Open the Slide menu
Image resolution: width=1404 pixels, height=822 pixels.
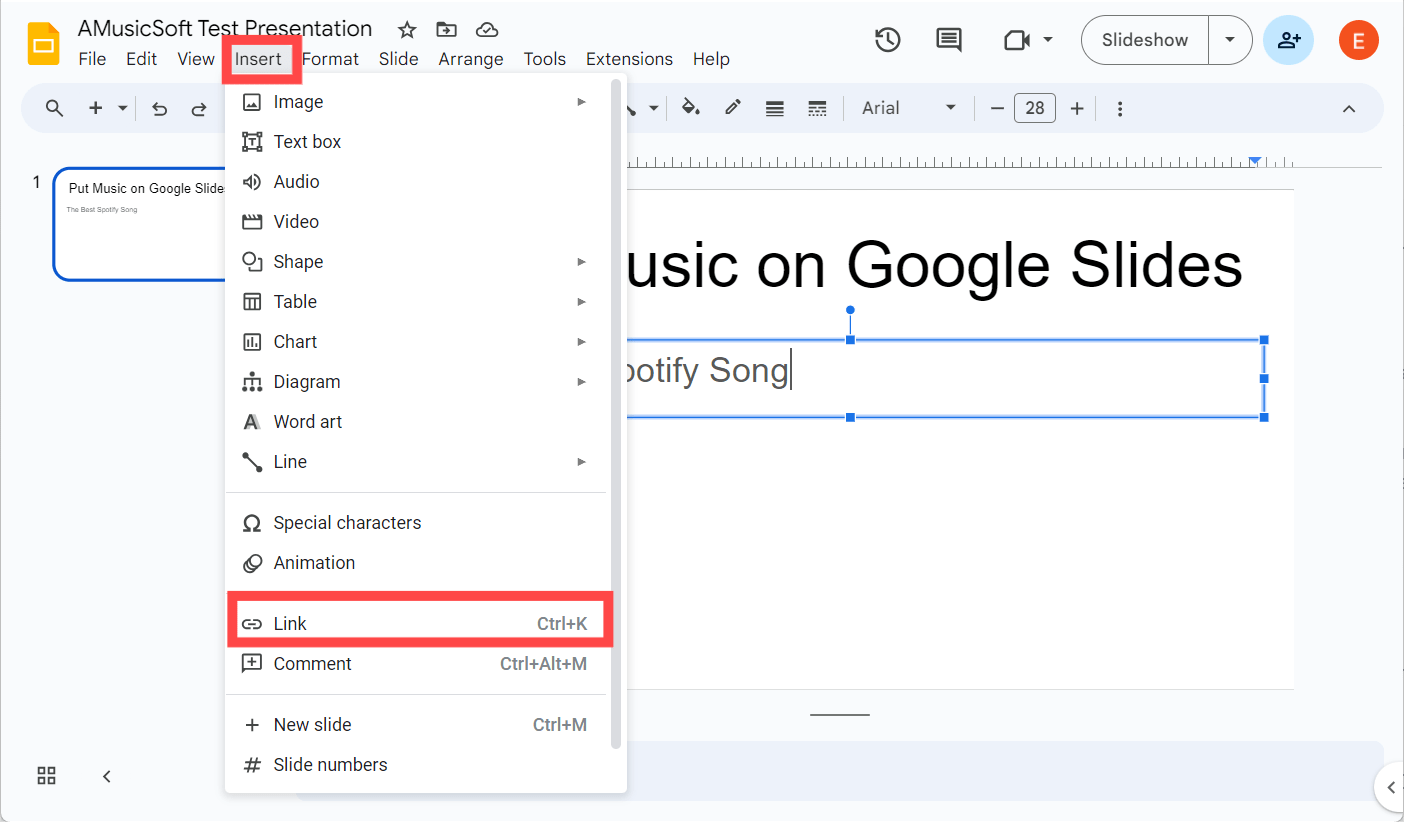point(399,59)
